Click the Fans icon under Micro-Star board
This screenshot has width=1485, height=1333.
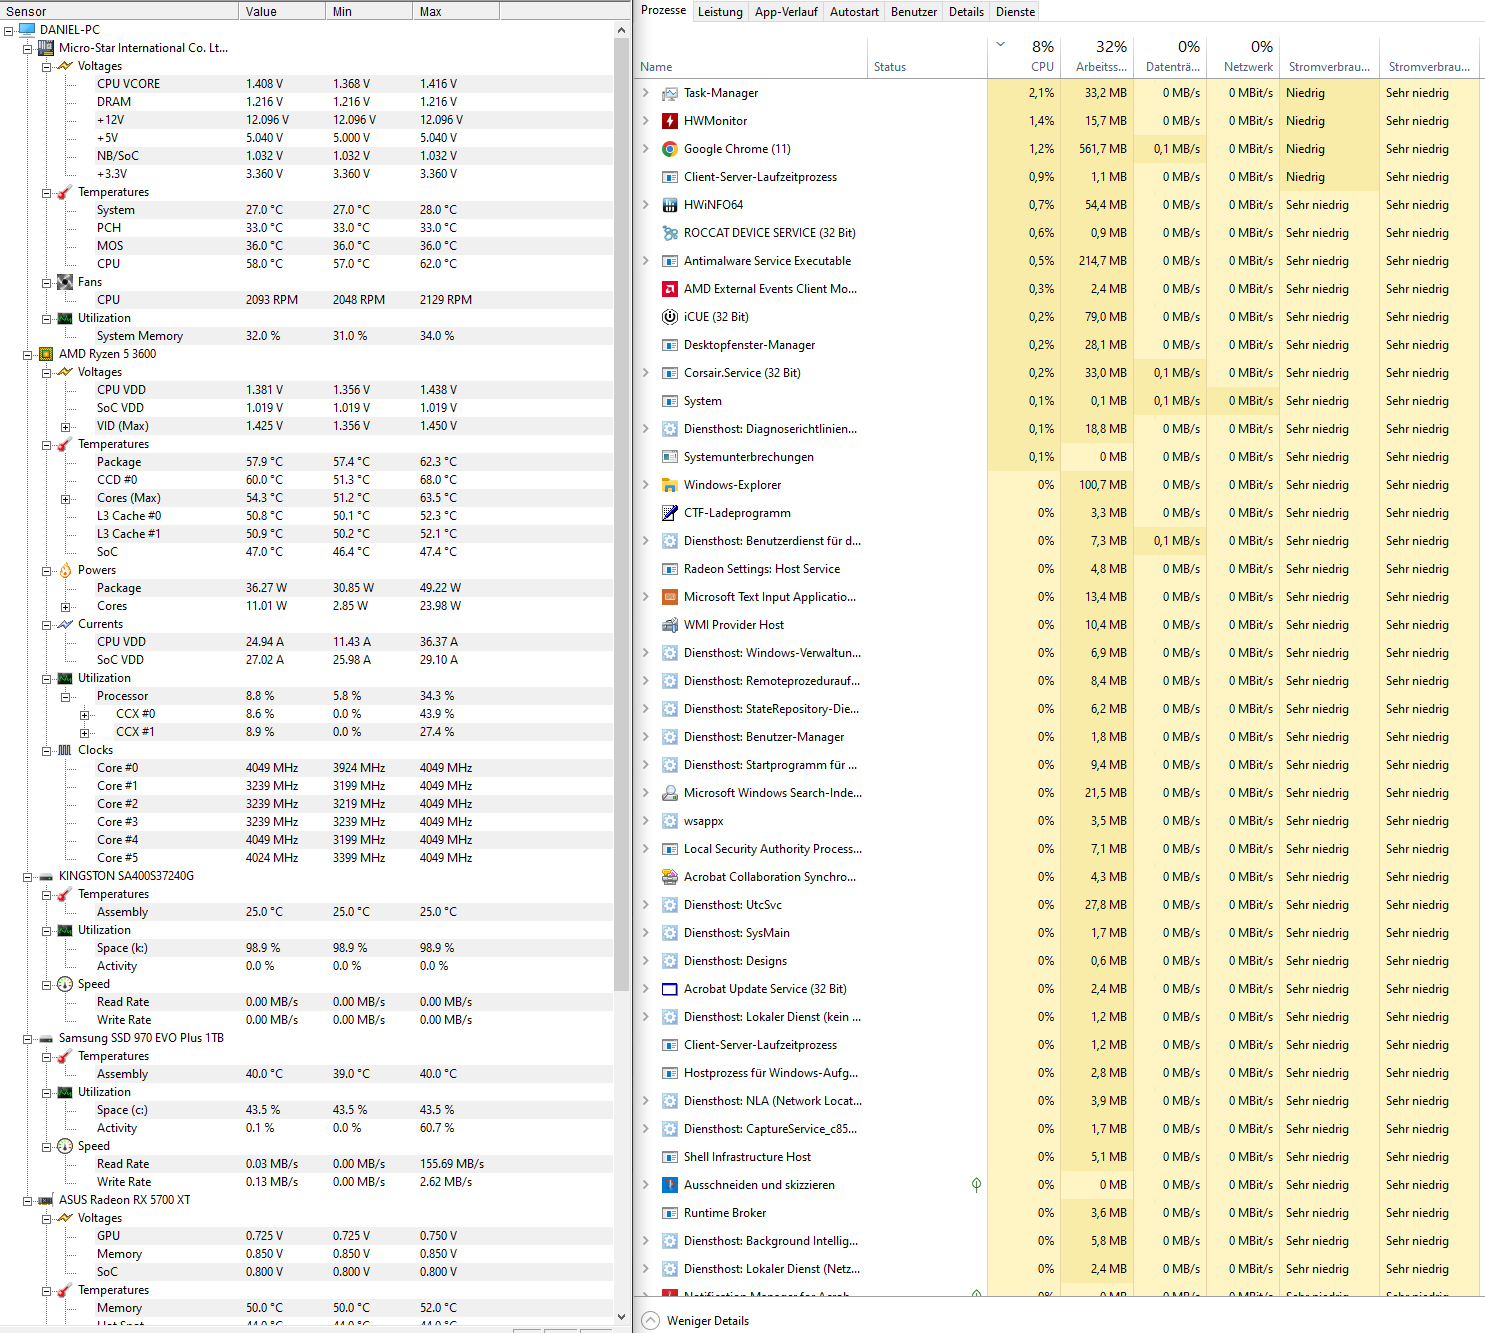[65, 282]
